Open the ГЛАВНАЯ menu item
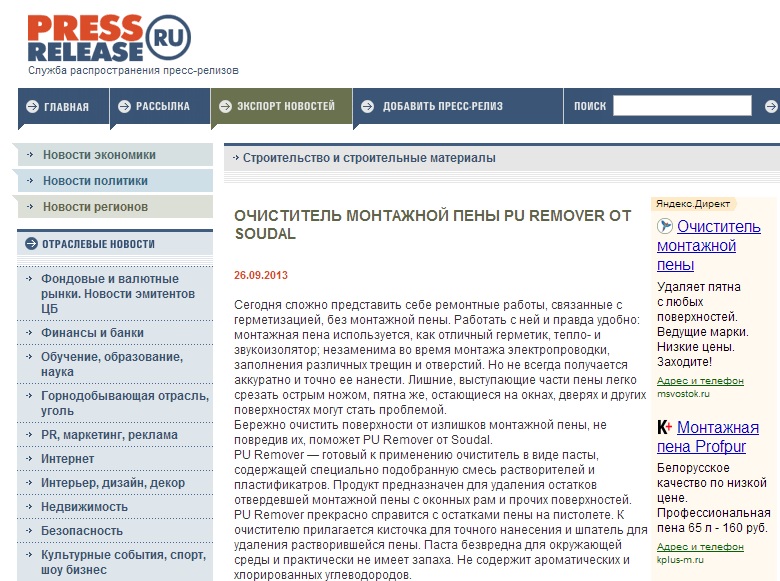 pyautogui.click(x=66, y=106)
